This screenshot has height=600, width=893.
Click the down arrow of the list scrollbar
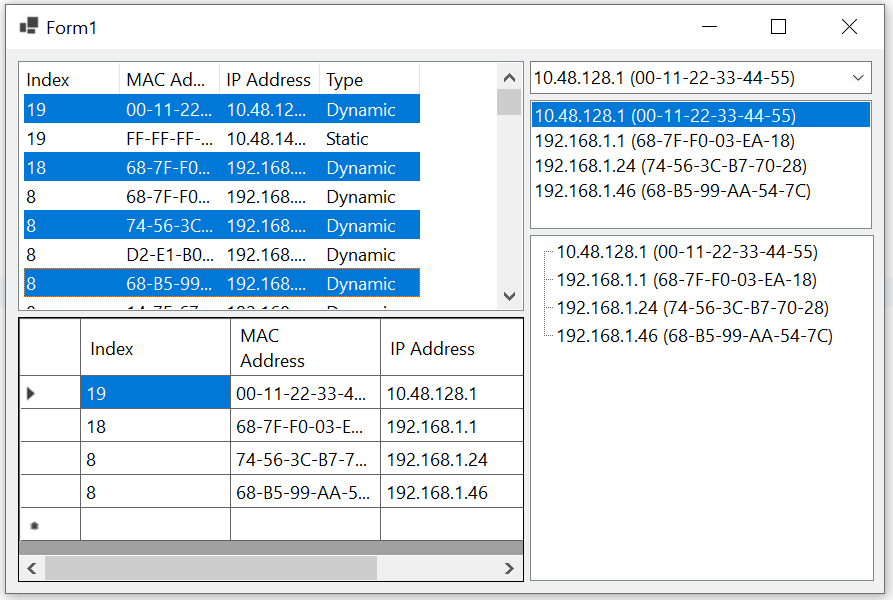point(510,296)
